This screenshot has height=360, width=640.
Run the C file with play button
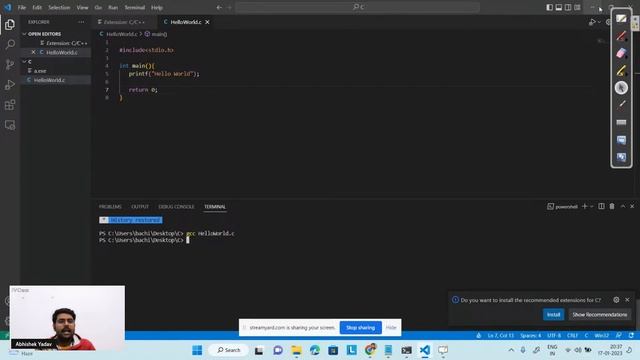pyautogui.click(x=592, y=22)
